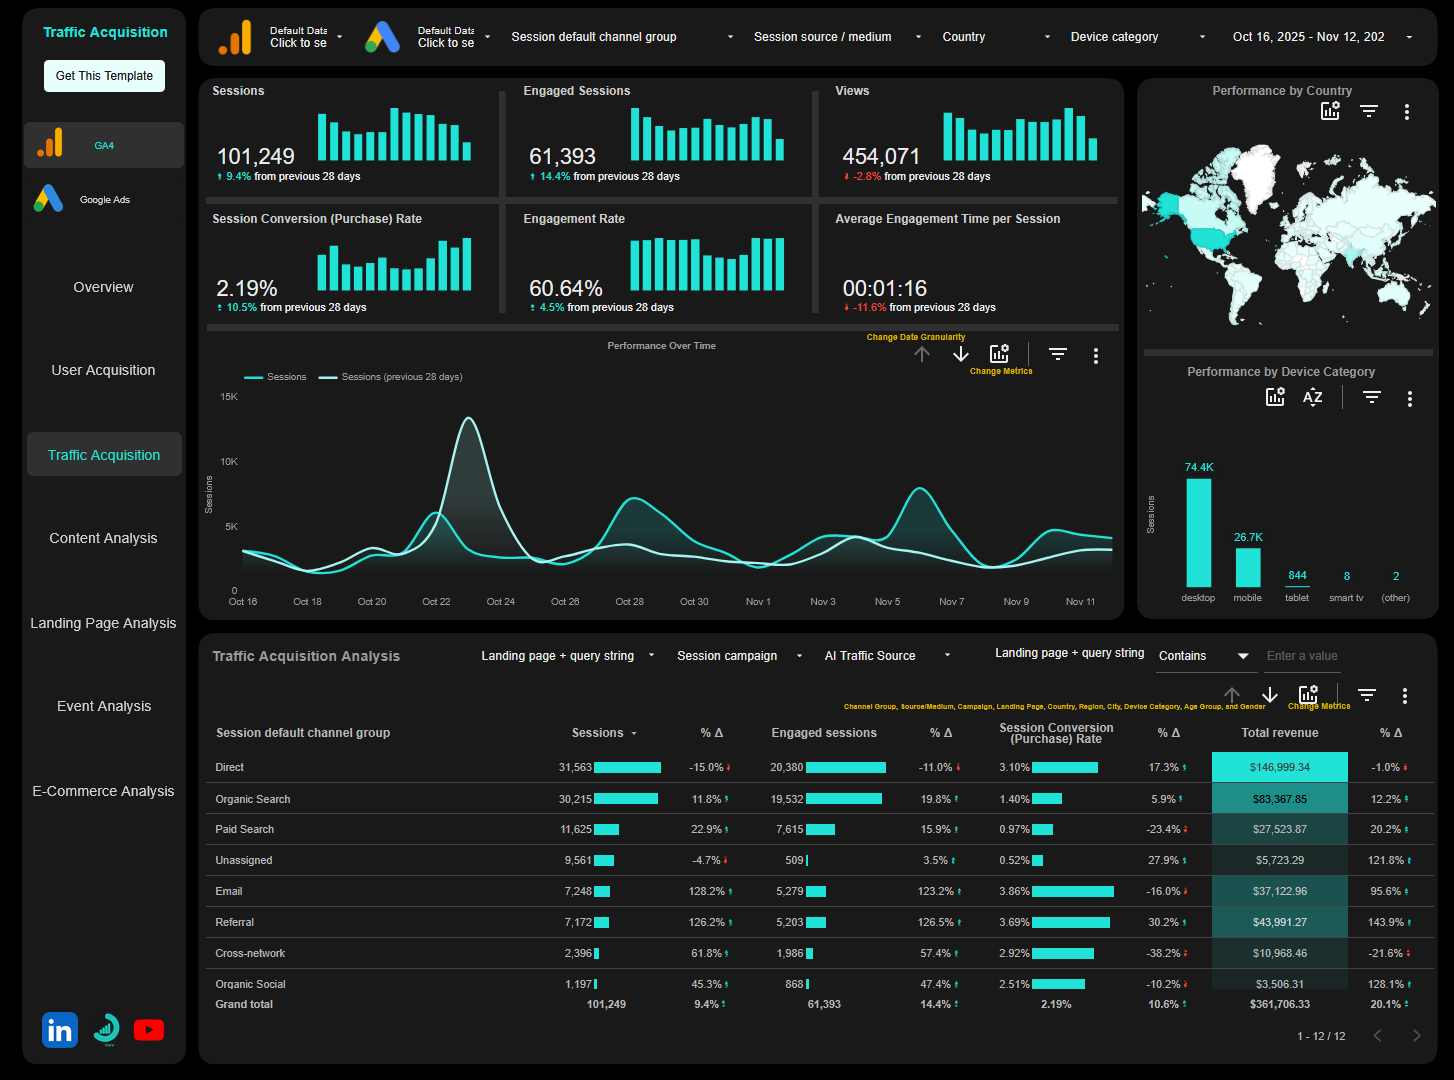Screen dimensions: 1454x1080
Task: Navigate to the Content Analysis page
Action: pyautogui.click(x=104, y=538)
